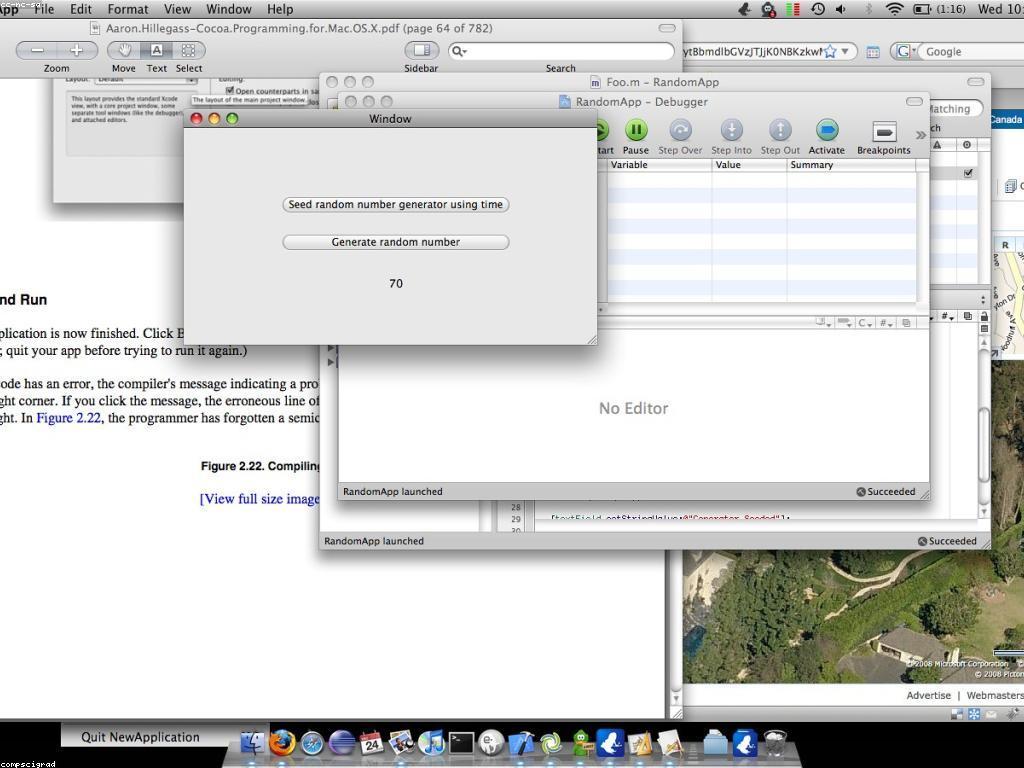
Task: Choose Quit NewApplication menu item
Action: (140, 737)
